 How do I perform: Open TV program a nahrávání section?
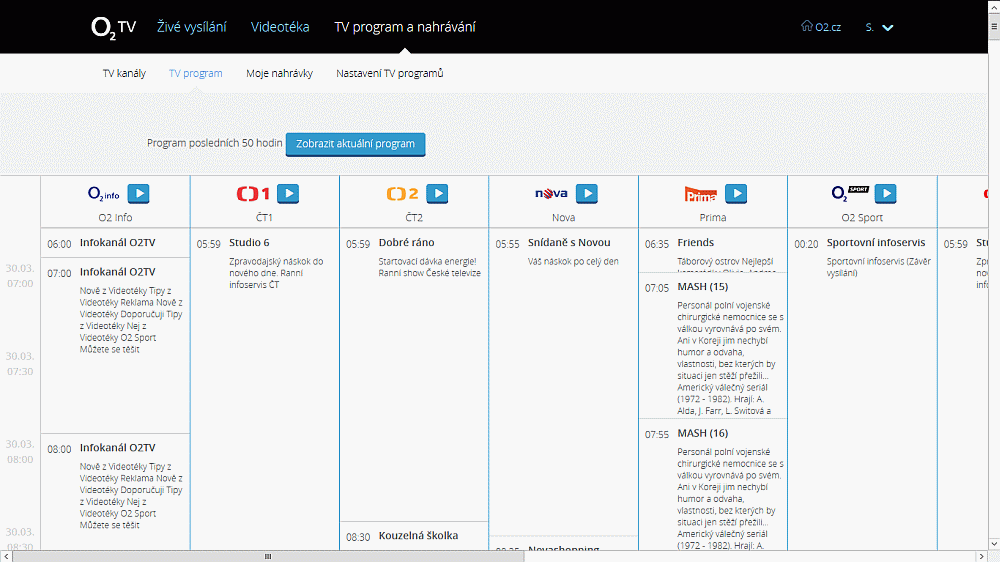point(405,27)
